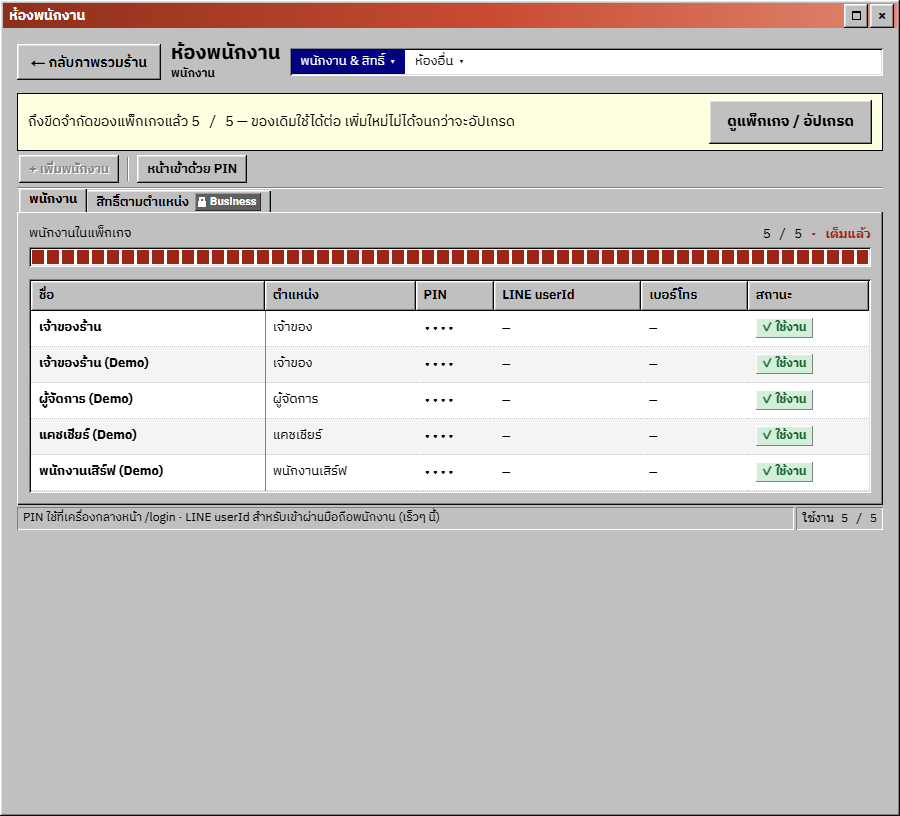Toggle ใช้งาน status for ผู้จัดการ (Demo)
This screenshot has height=816, width=900.
click(x=784, y=399)
